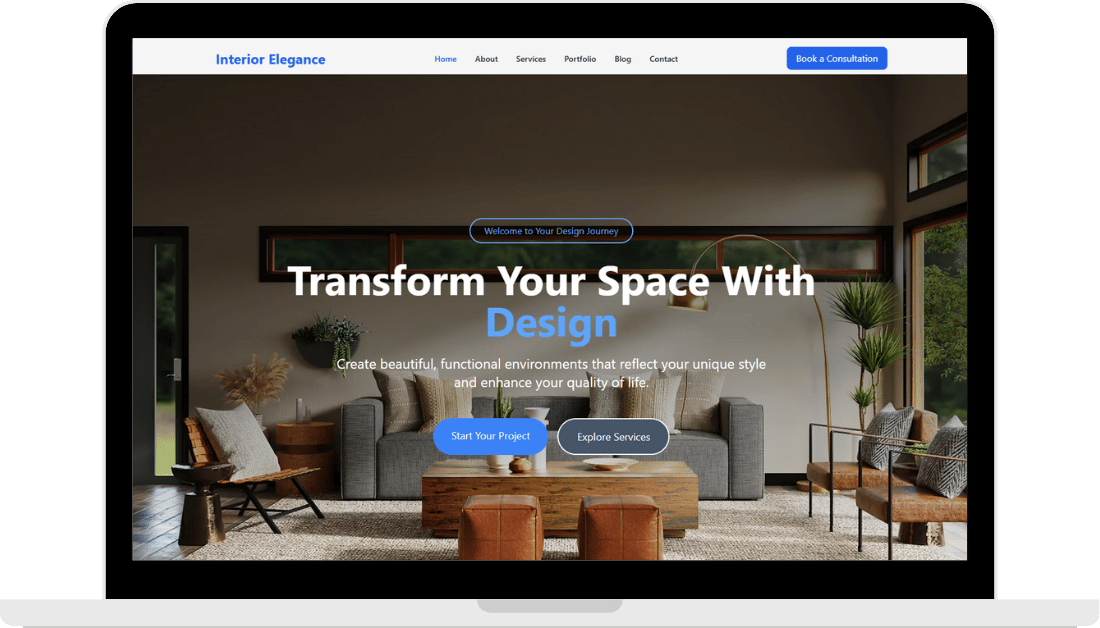
Task: Select the Start Your Project button
Action: pos(490,436)
